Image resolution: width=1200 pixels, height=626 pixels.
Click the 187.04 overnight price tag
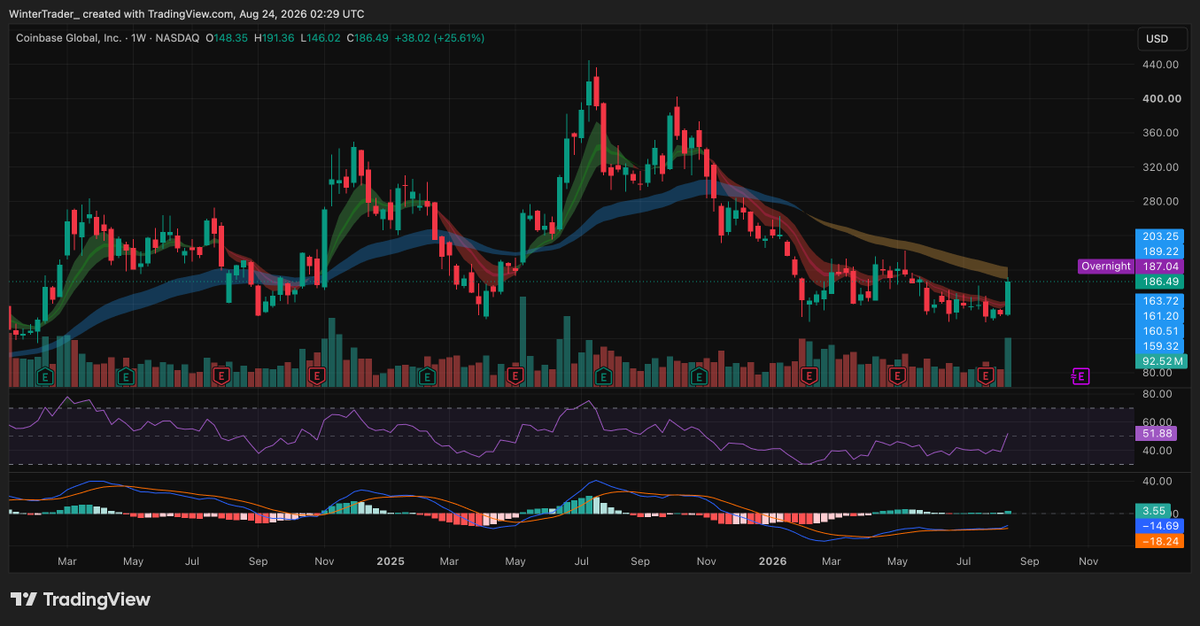coord(1160,266)
